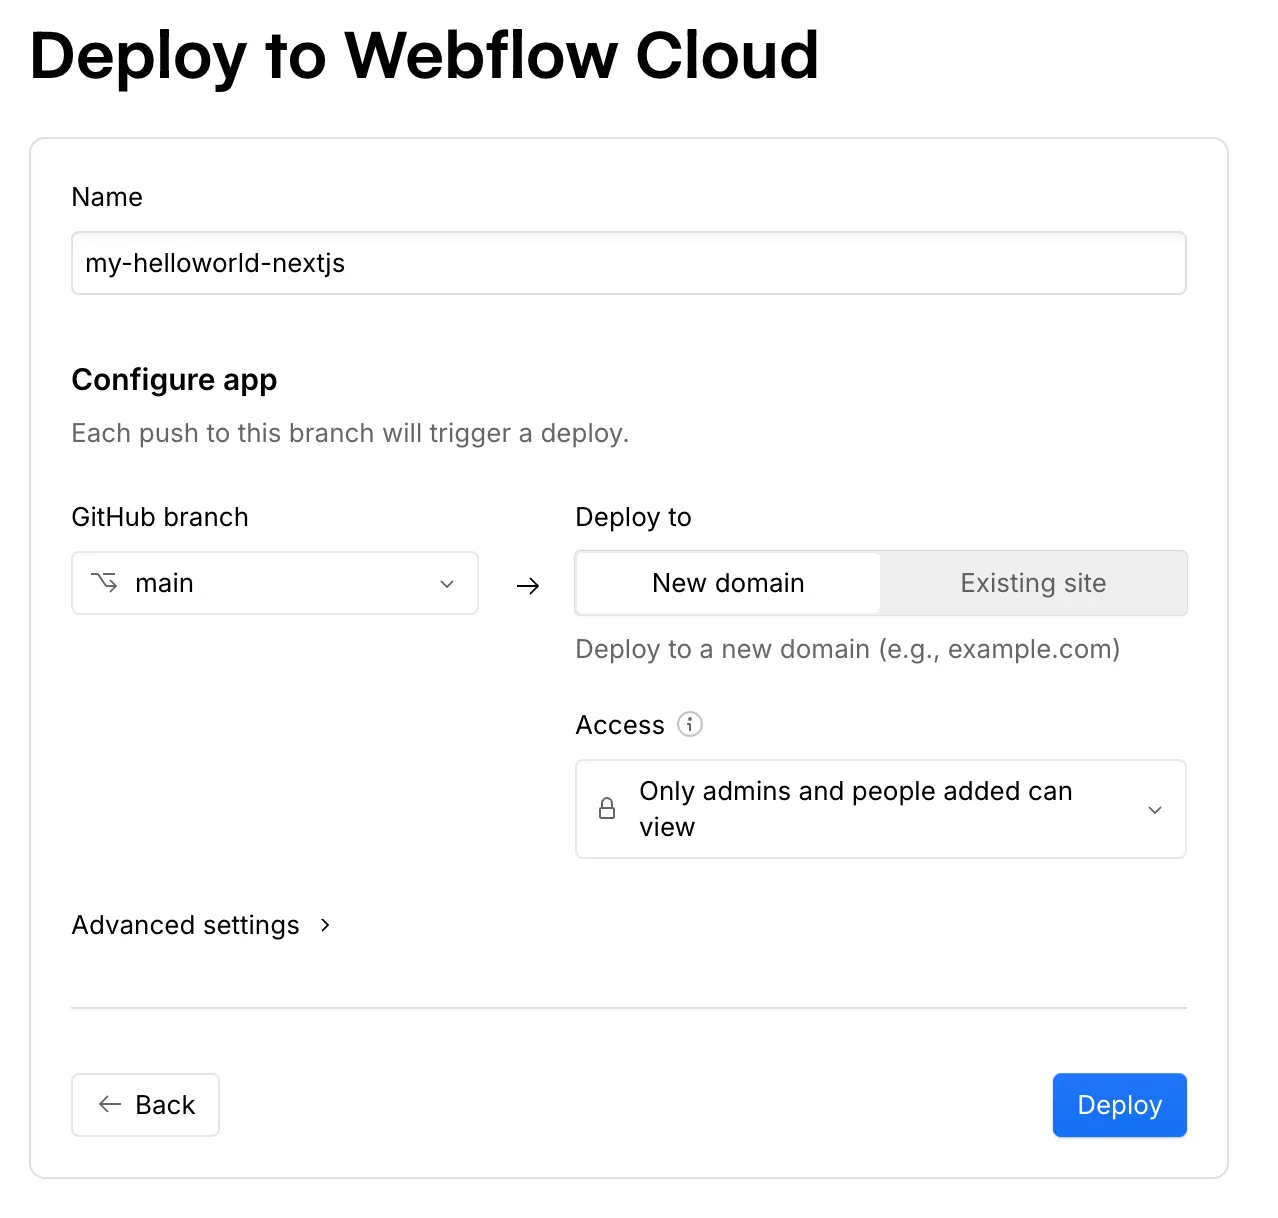The width and height of the screenshot is (1278, 1218).
Task: Go Back to previous step
Action: click(x=146, y=1105)
